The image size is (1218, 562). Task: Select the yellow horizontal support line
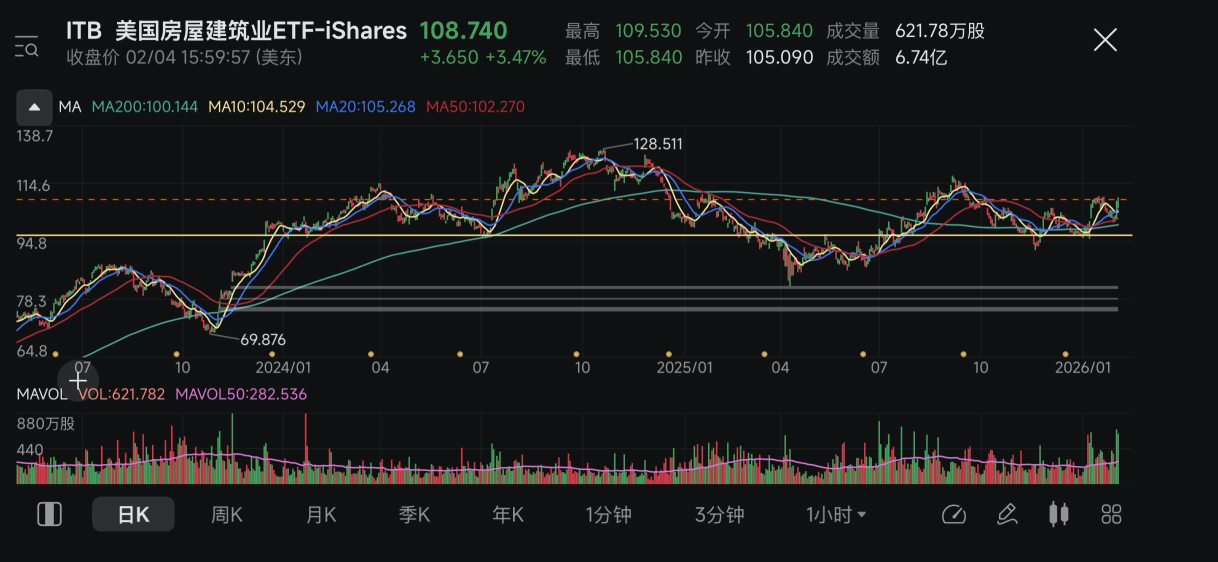tap(574, 235)
